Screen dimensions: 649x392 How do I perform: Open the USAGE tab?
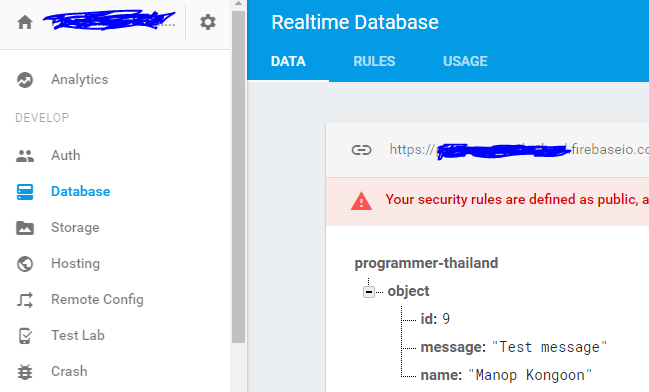tap(465, 61)
